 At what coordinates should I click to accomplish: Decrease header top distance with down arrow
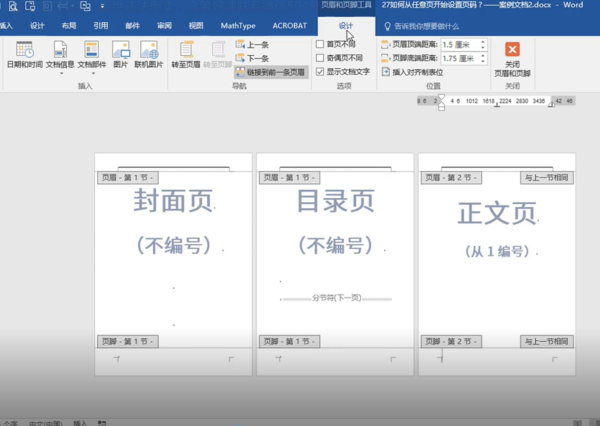click(483, 47)
